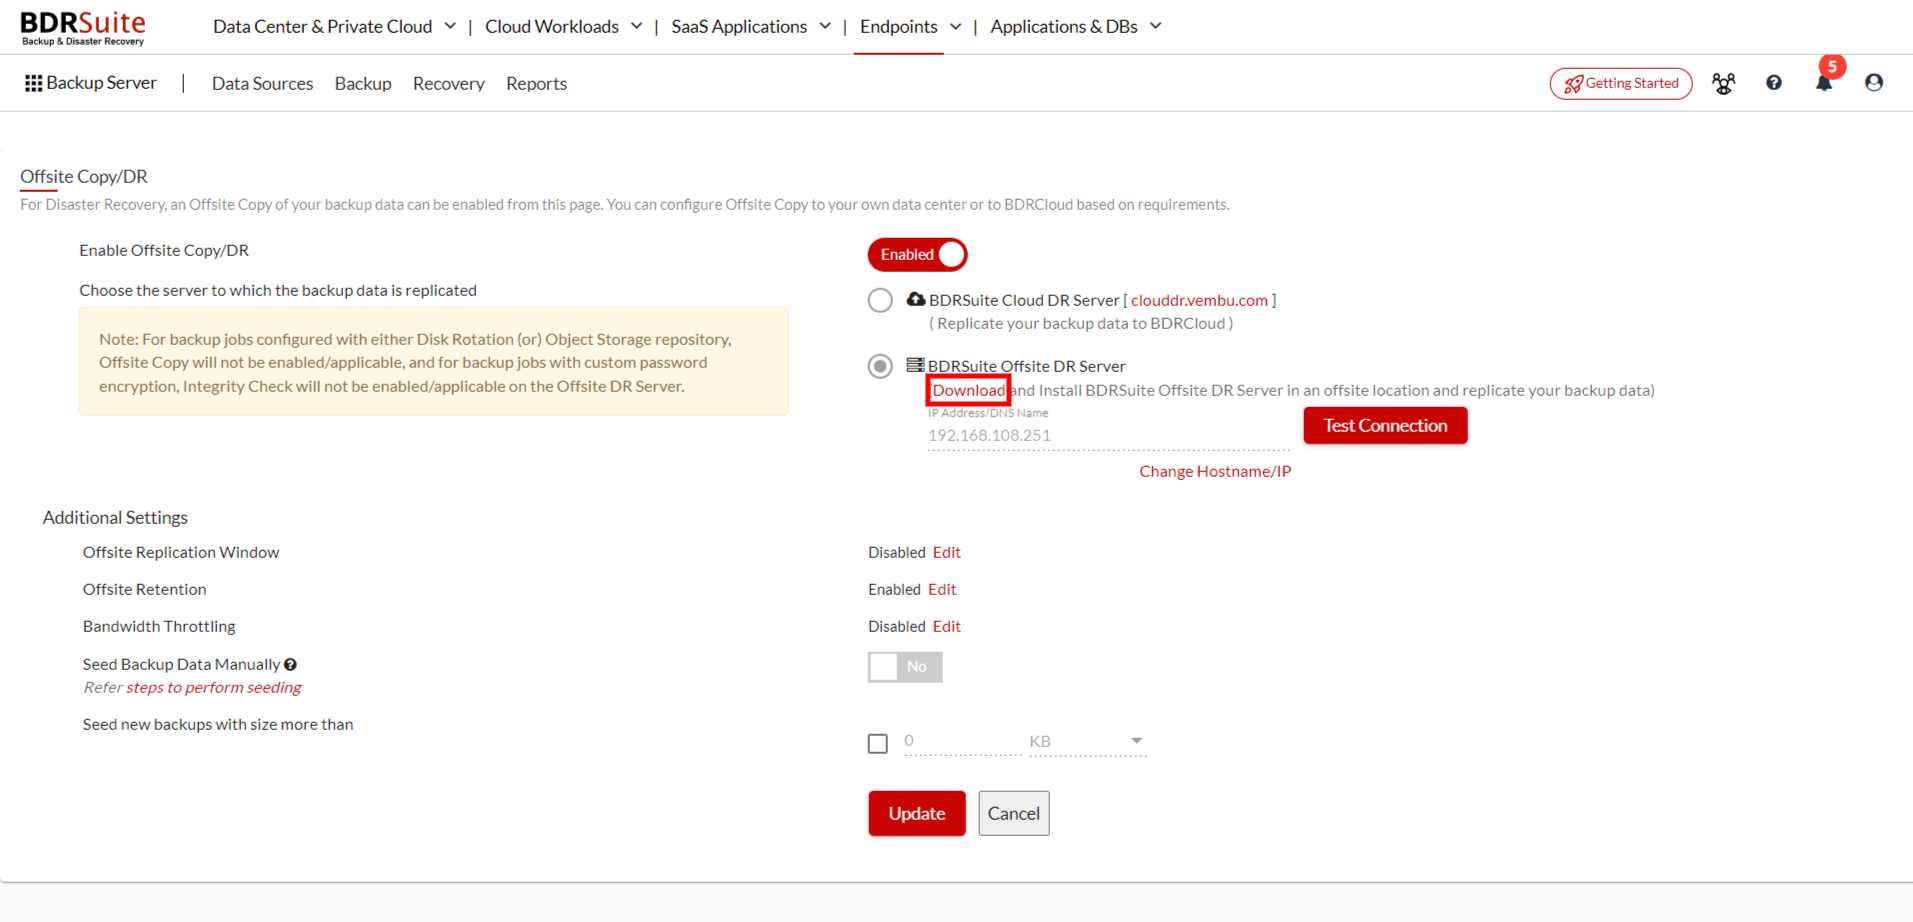Open the community users icon

(x=1723, y=83)
